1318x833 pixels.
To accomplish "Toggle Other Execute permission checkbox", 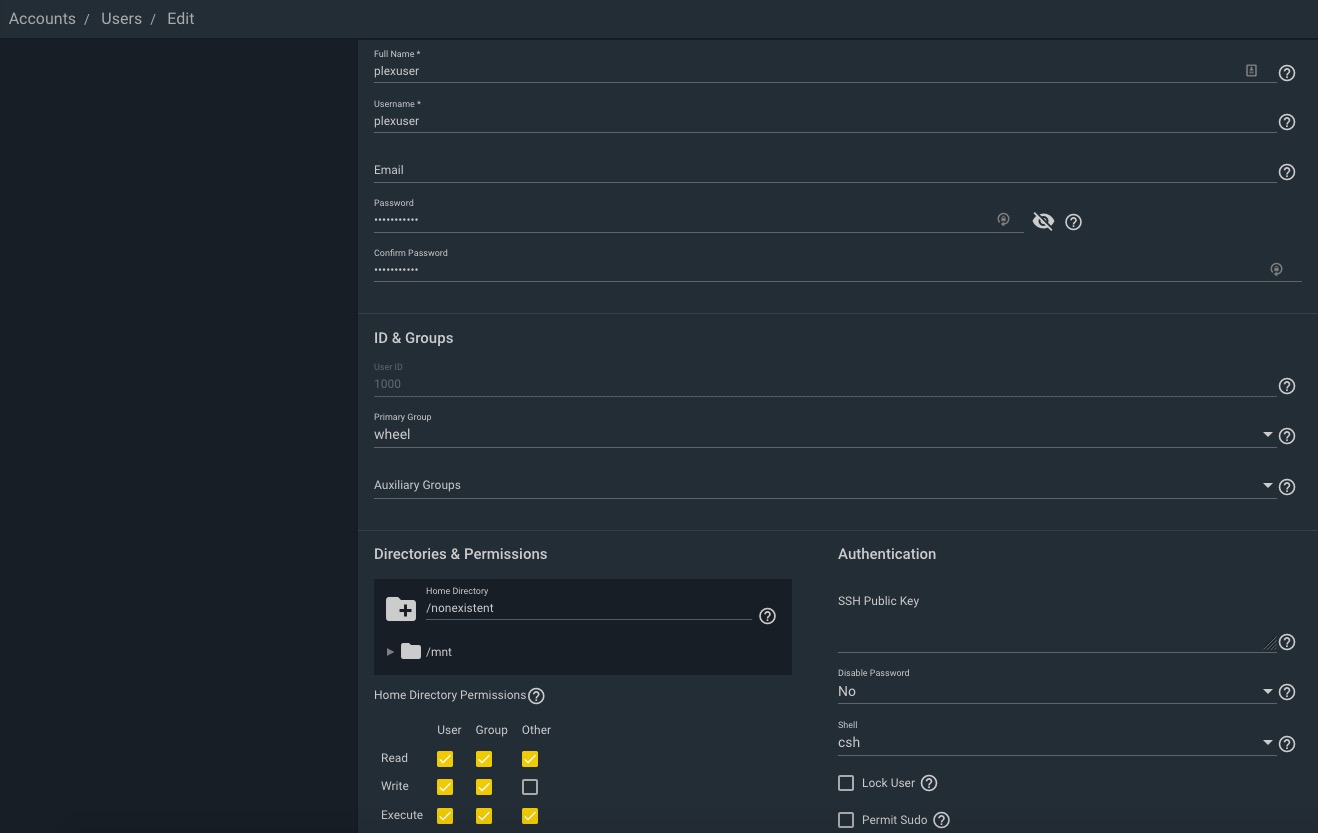I will [530, 816].
